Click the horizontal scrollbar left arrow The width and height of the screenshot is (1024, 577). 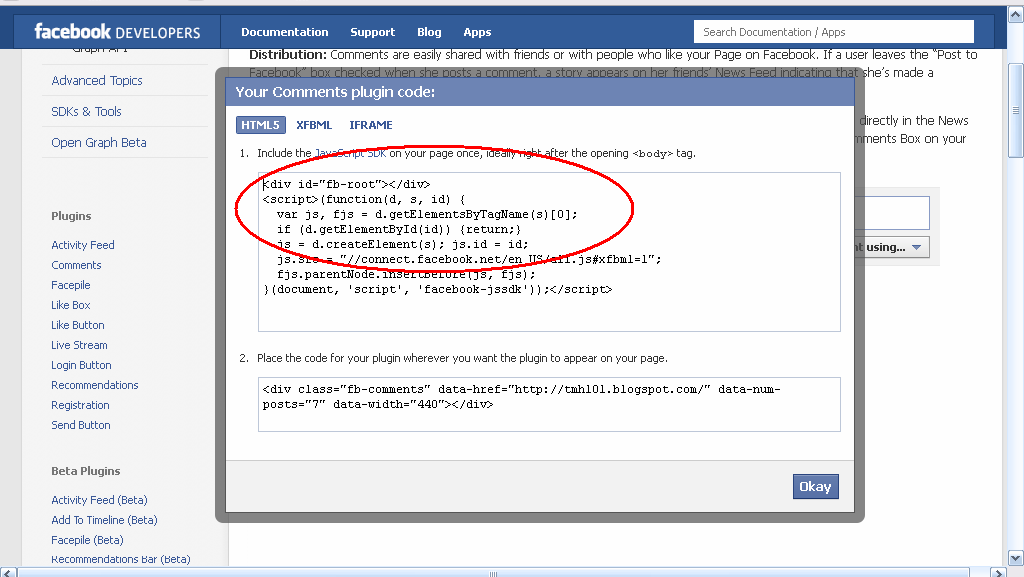coord(8,572)
